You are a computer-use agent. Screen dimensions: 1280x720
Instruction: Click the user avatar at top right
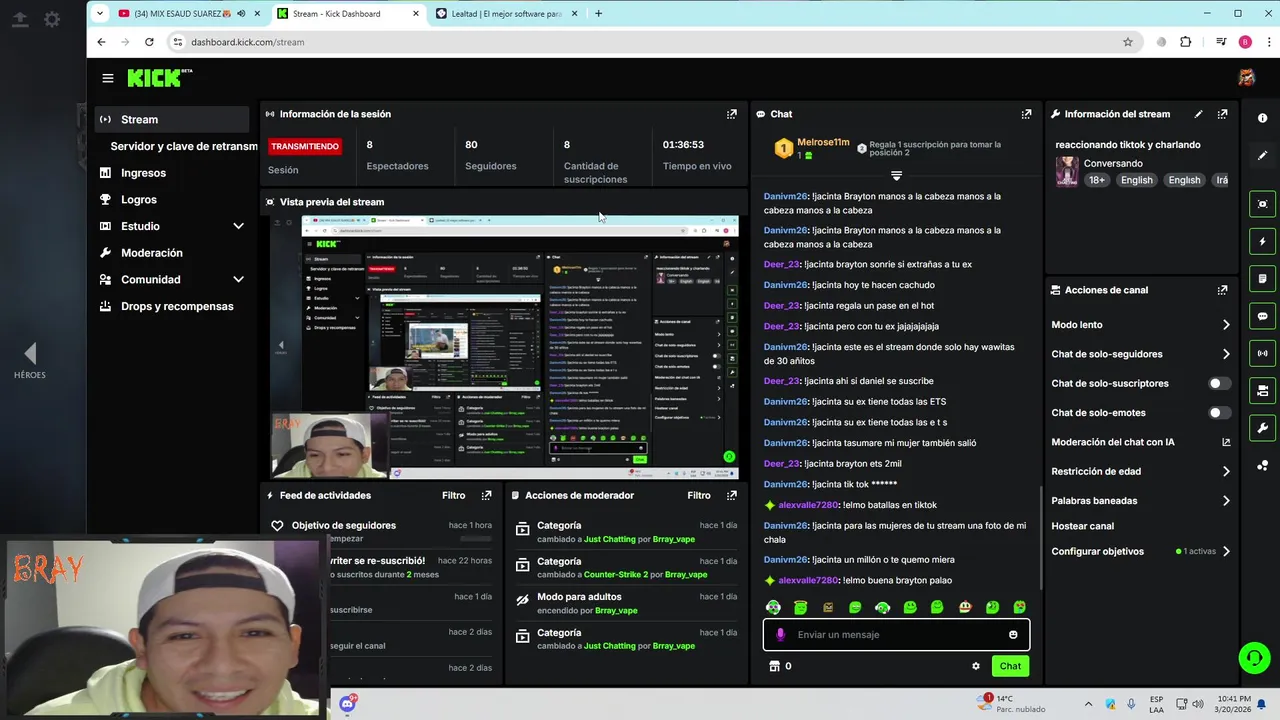pos(1246,78)
